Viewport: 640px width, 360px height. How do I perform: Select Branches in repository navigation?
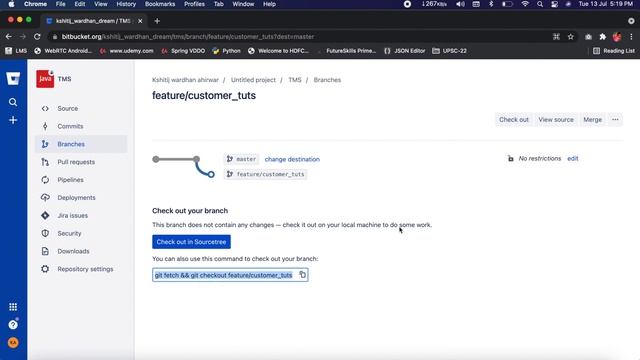click(81, 144)
